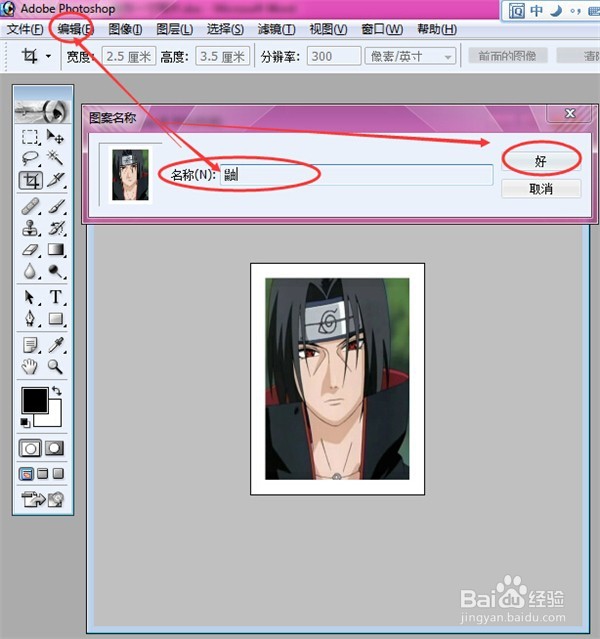
Task: Click the foreground black color swatch
Action: click(x=35, y=400)
